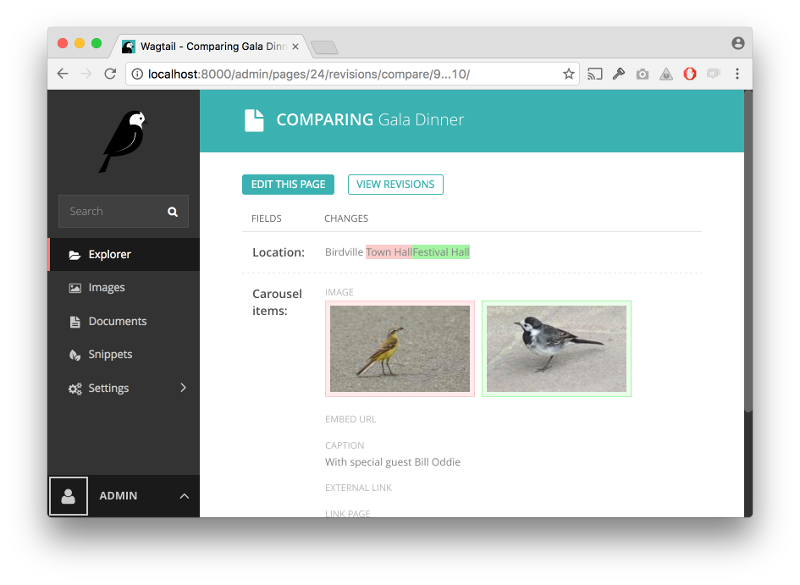The height and width of the screenshot is (585, 800).
Task: Reload the page with the browser refresh icon
Action: click(x=110, y=74)
